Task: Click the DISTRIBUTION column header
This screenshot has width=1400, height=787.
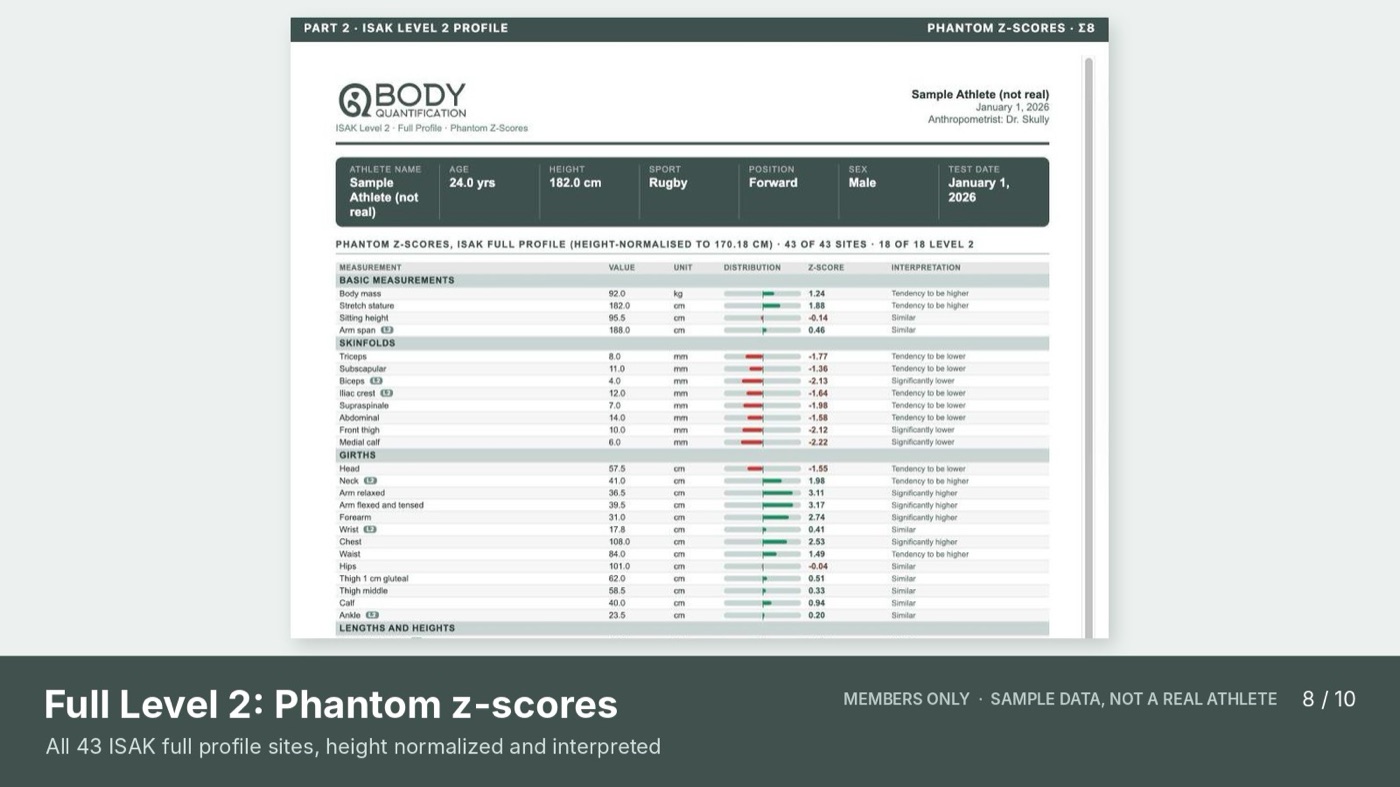Action: tap(752, 268)
